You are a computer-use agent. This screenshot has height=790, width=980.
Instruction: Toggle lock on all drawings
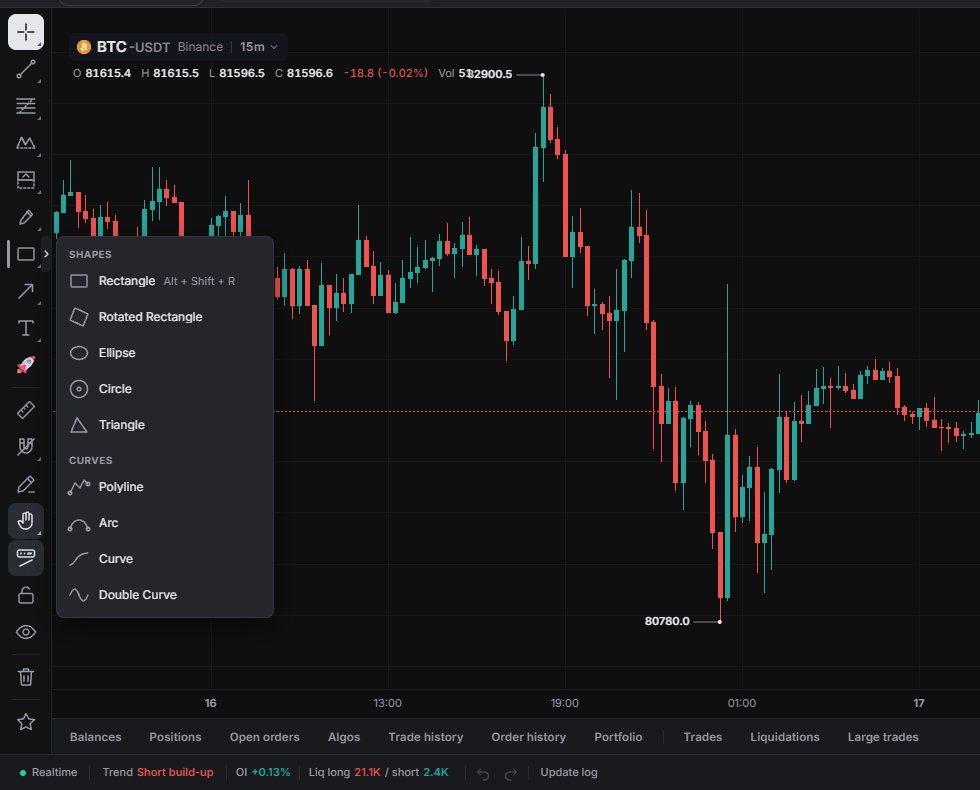[26, 595]
